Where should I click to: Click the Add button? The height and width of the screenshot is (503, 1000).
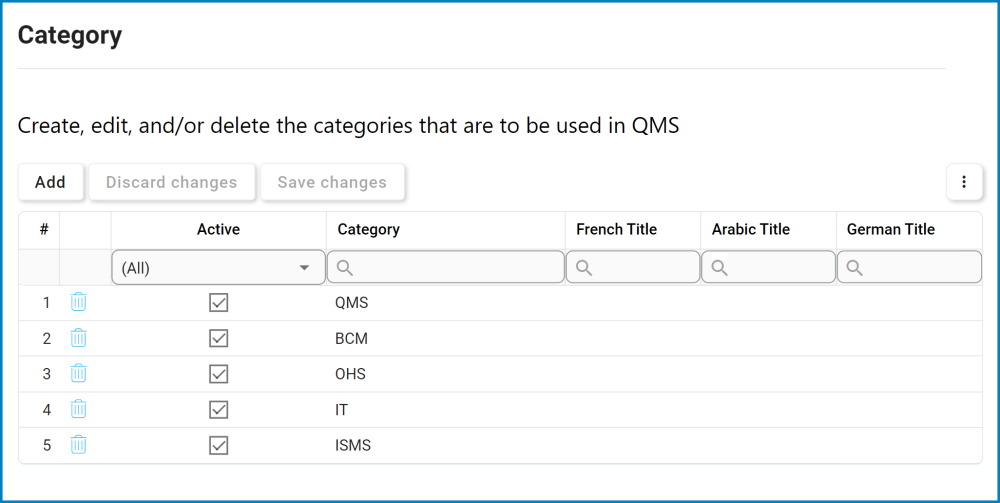(50, 182)
